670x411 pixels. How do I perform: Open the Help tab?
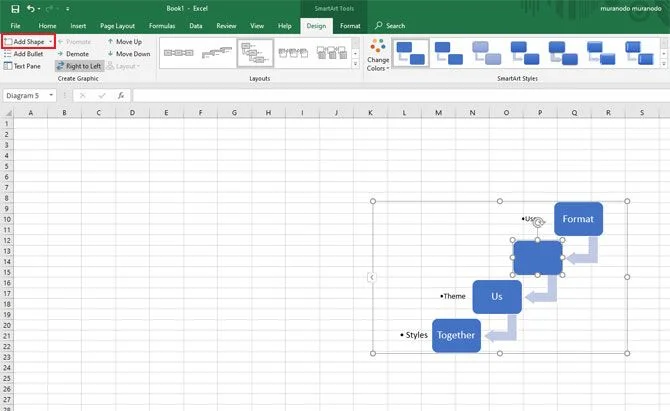tap(285, 26)
